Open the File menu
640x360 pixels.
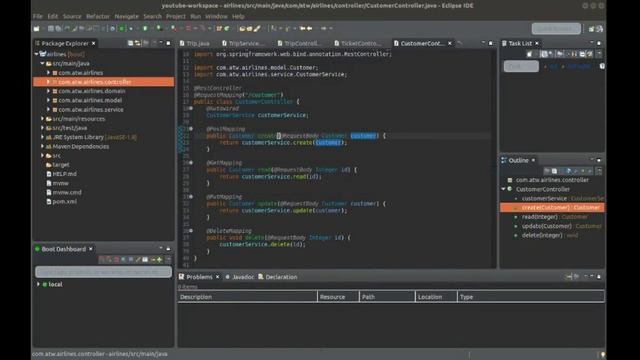click(38, 16)
